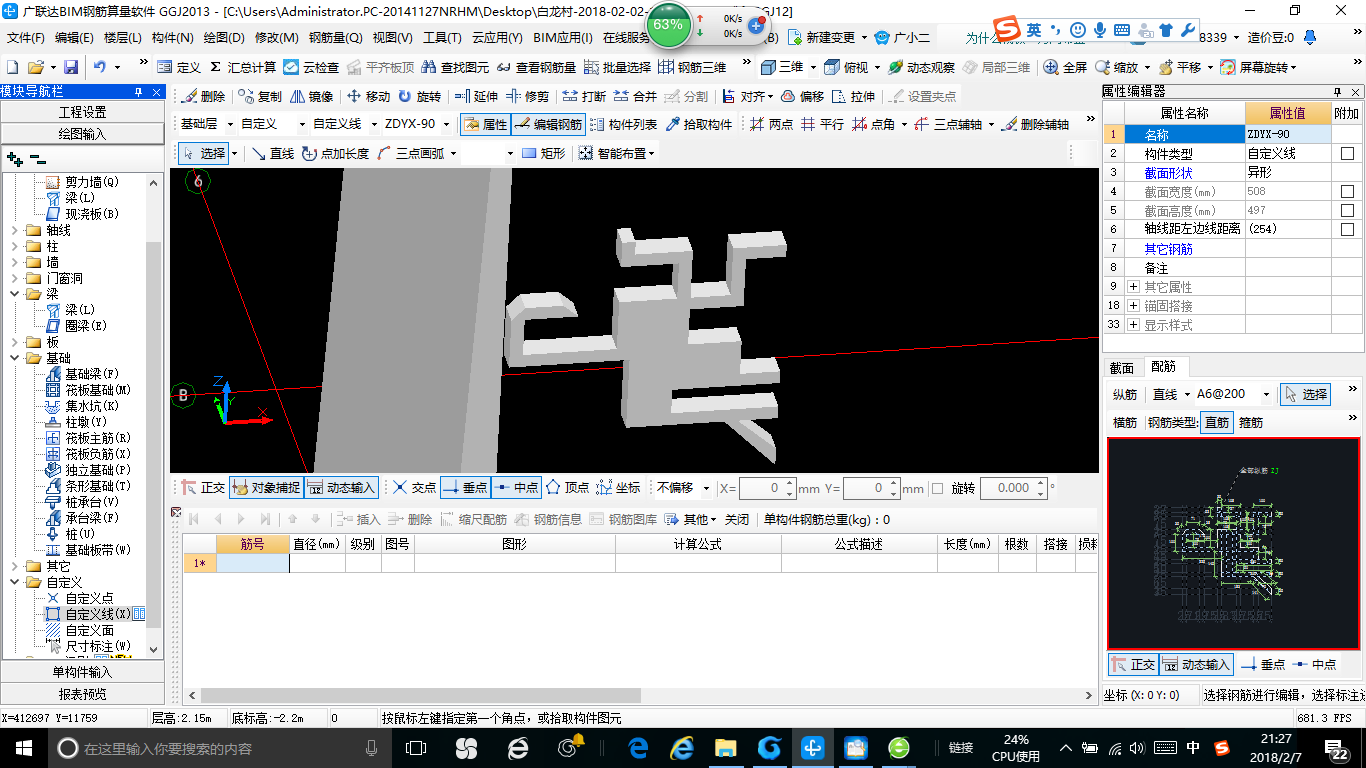
Task: Toggle 正交 ortho mode below viewport
Action: click(203, 488)
